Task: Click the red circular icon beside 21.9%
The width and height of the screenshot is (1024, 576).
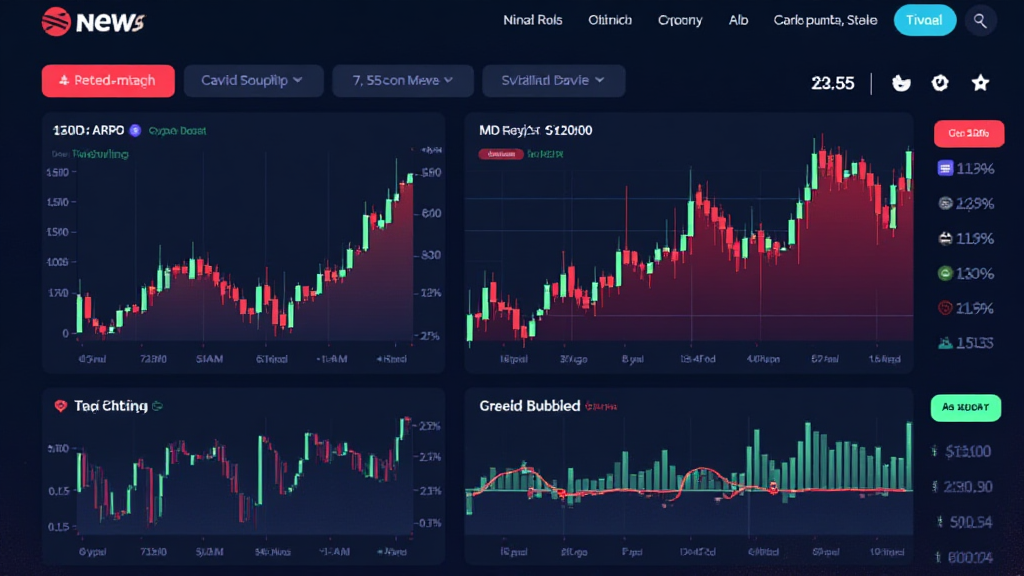Action: (944, 308)
